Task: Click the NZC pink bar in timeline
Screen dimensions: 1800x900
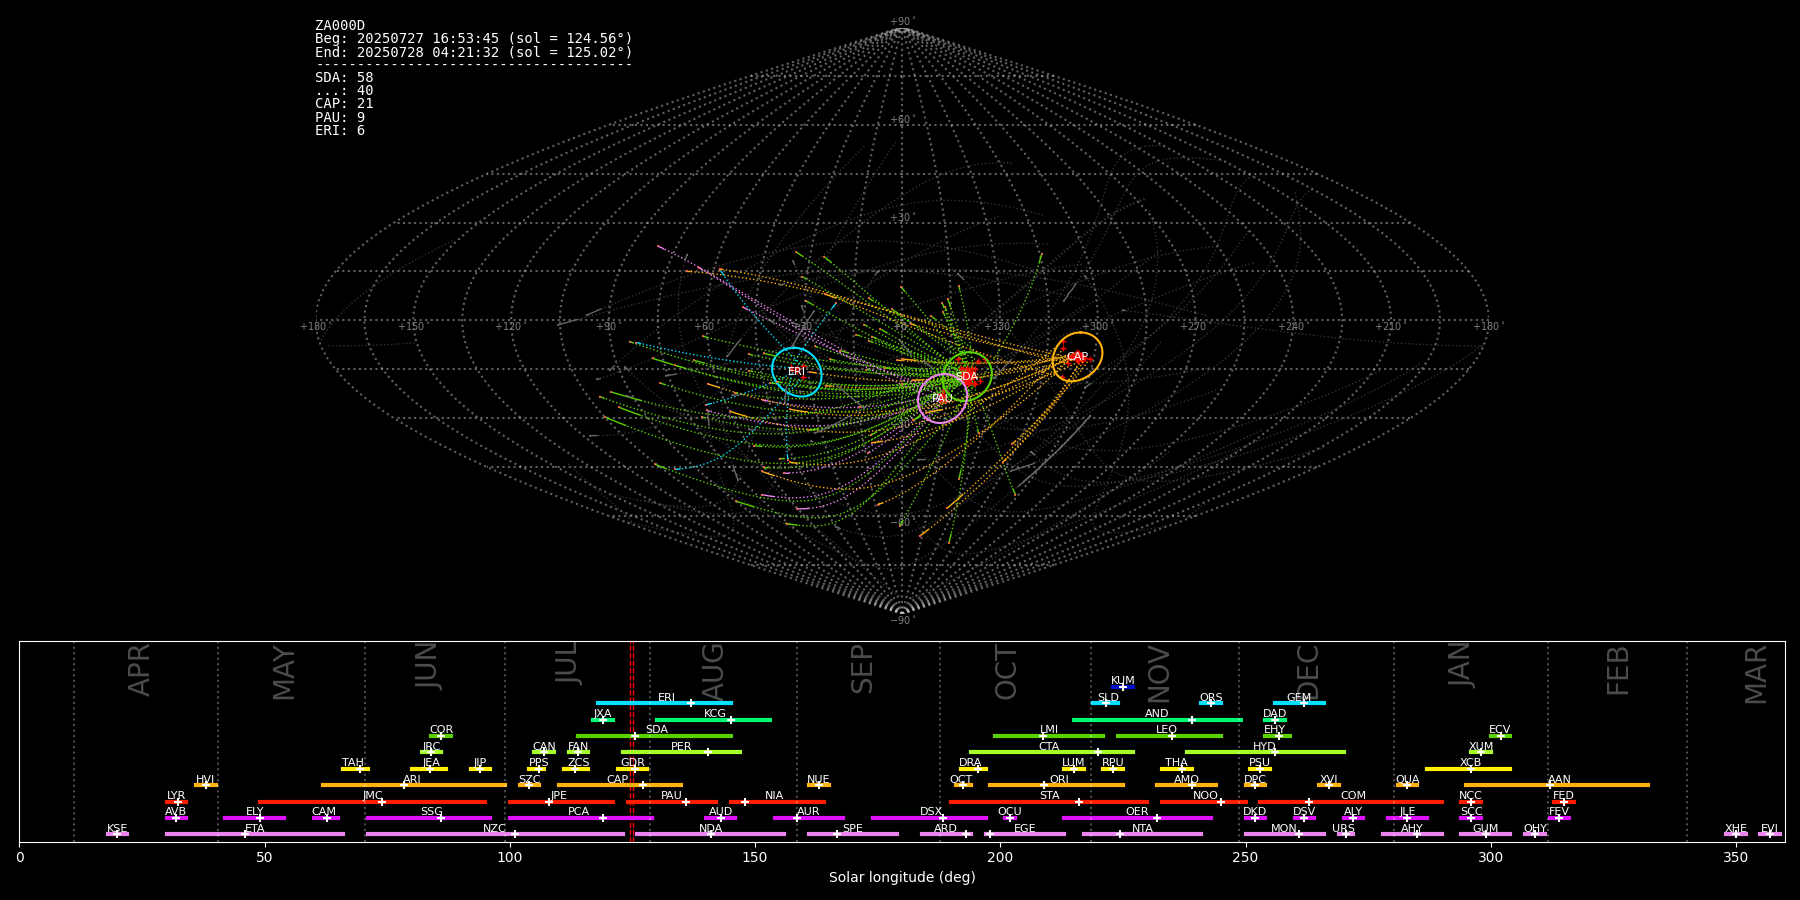Action: [x=495, y=834]
